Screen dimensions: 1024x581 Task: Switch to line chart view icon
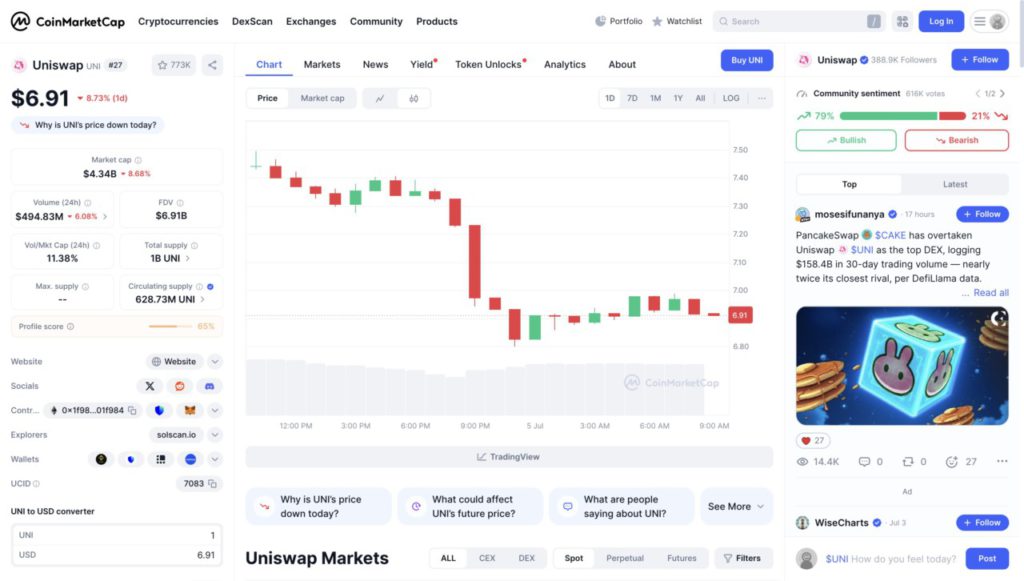click(380, 98)
